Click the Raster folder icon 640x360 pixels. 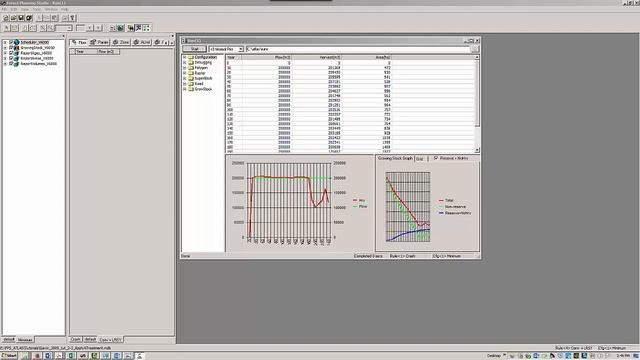tap(191, 73)
